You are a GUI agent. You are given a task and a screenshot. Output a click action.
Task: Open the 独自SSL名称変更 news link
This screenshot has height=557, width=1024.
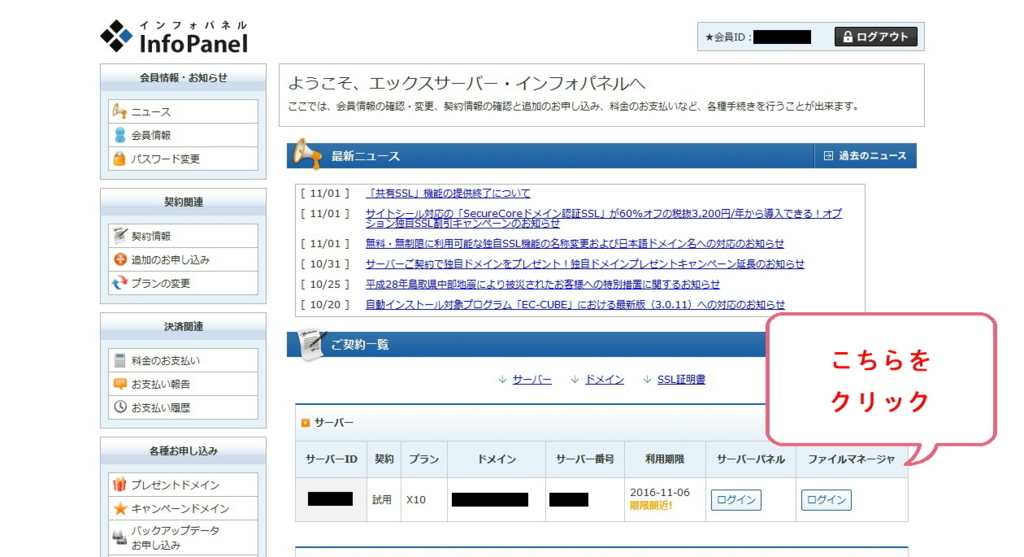[x=575, y=244]
